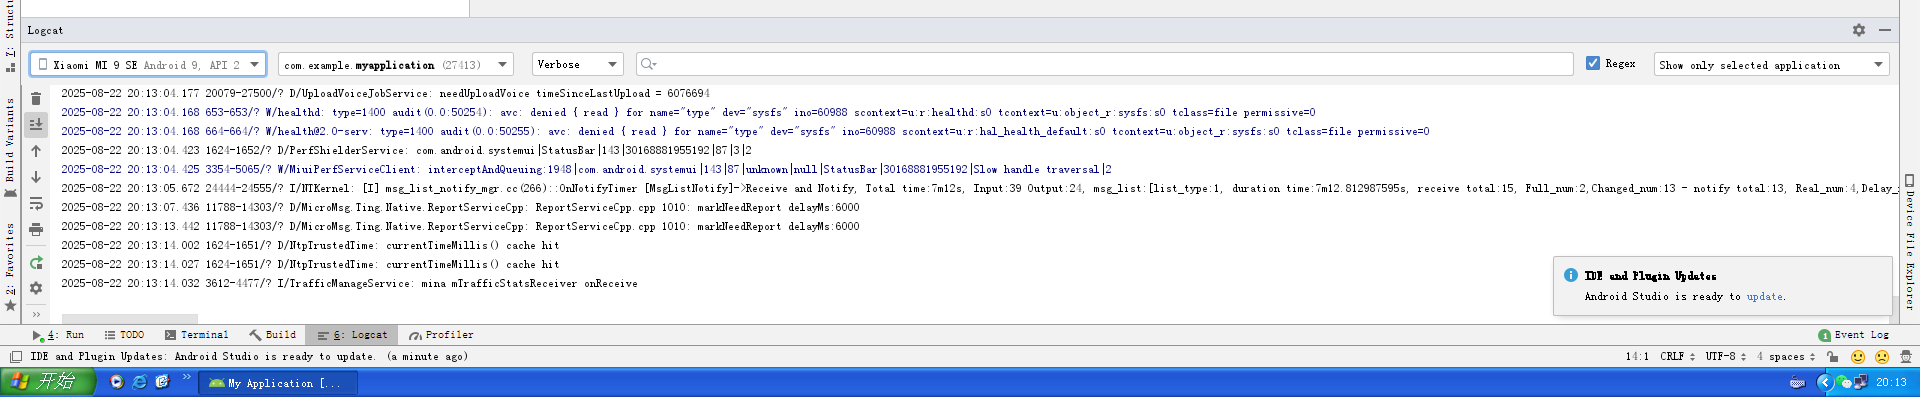Hide the Logcat panel with the minimize dash
The width and height of the screenshot is (1920, 397).
pyautogui.click(x=1885, y=30)
